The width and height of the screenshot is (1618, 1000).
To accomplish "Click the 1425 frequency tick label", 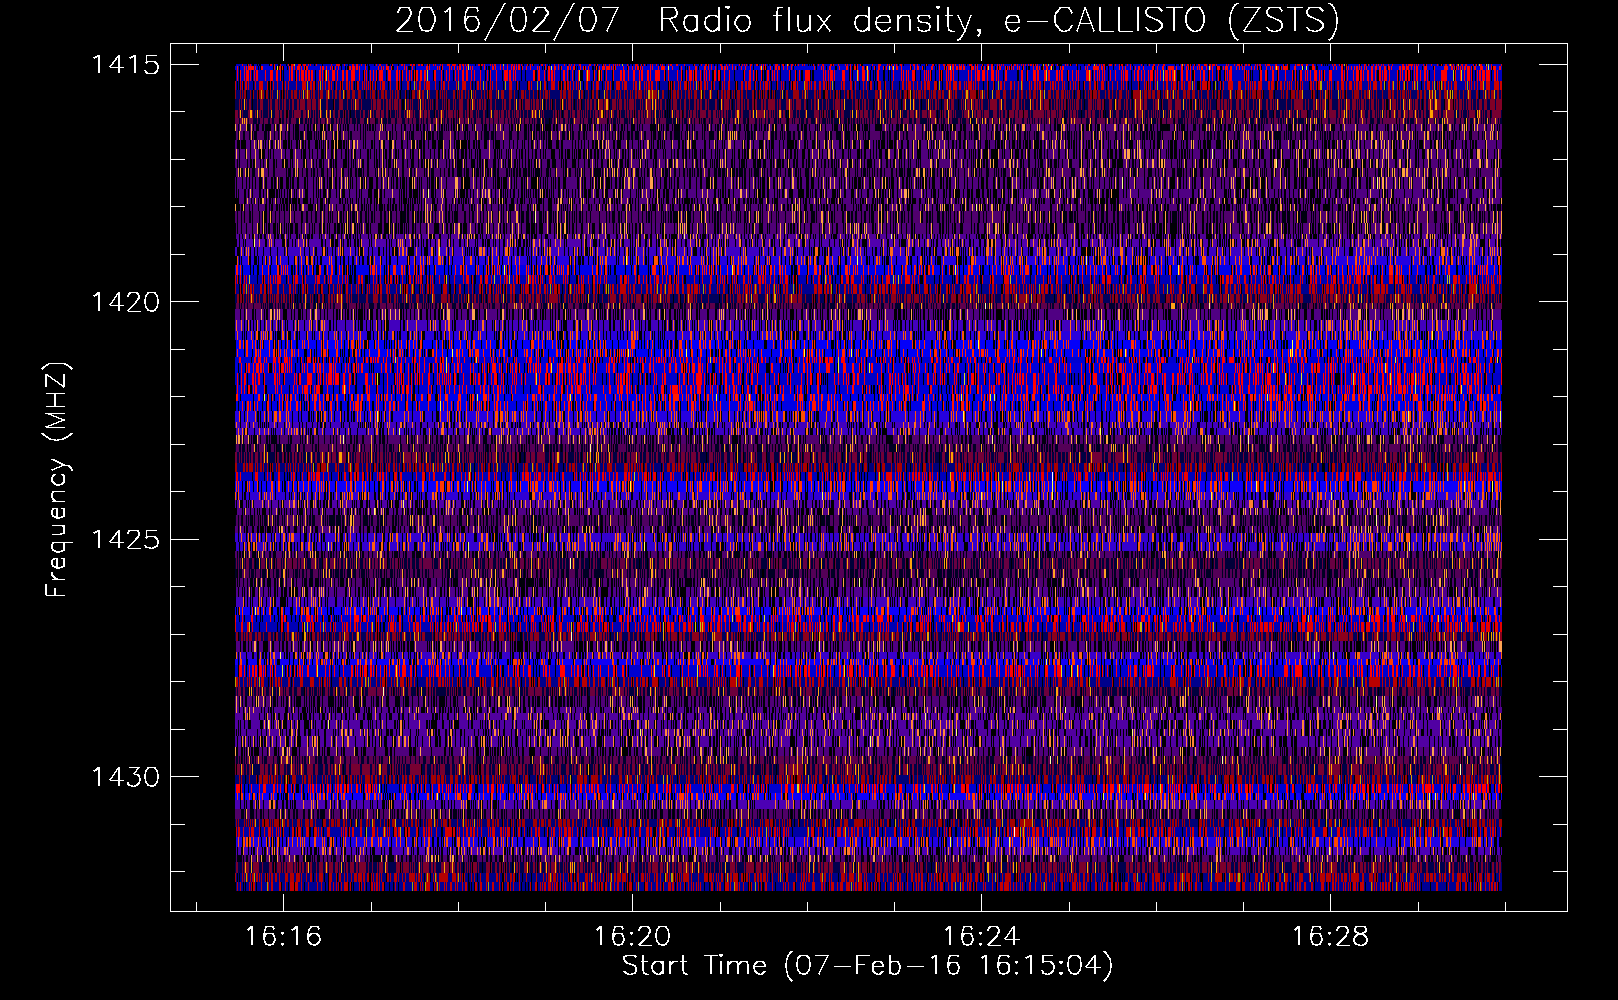I will pos(126,540).
